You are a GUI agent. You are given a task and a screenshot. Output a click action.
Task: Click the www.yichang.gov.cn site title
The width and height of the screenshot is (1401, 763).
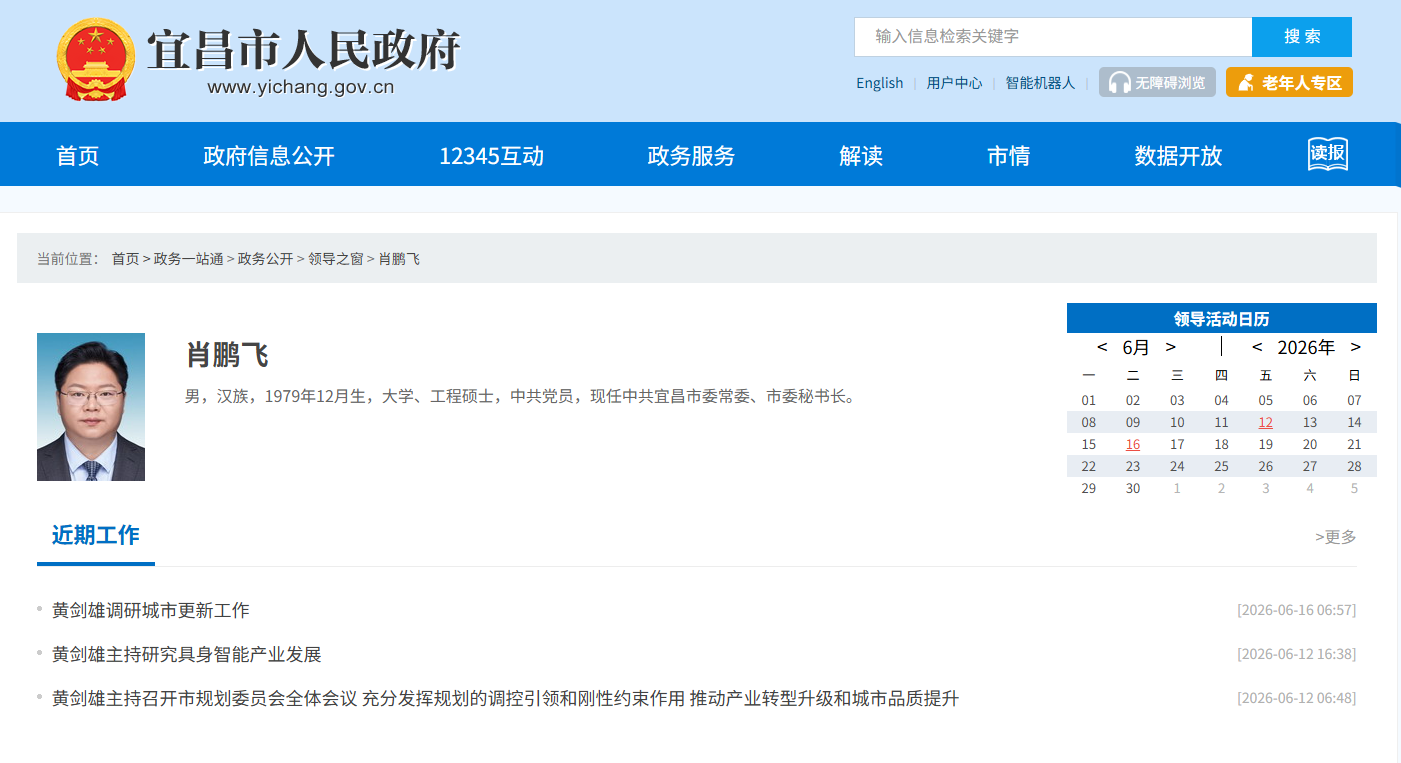[x=300, y=87]
